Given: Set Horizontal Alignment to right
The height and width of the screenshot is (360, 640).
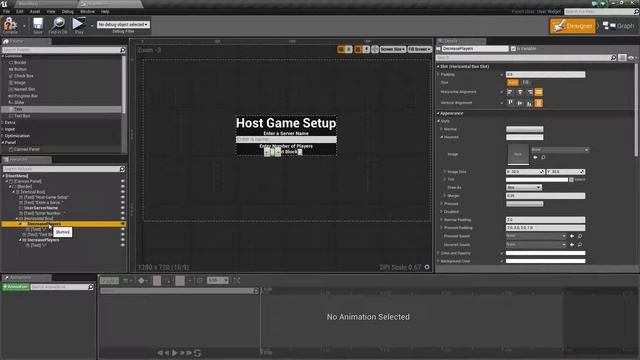Looking at the screenshot, I should [x=530, y=92].
